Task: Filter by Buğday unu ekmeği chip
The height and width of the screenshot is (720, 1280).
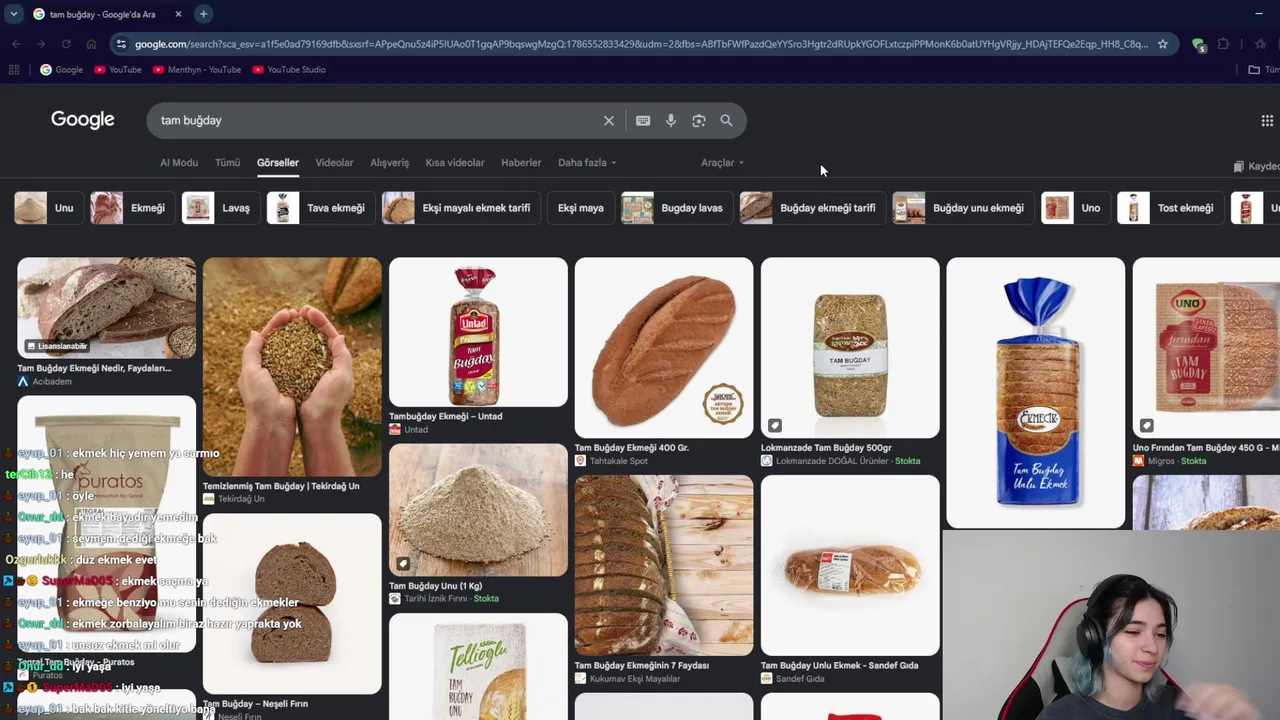Action: tap(963, 208)
